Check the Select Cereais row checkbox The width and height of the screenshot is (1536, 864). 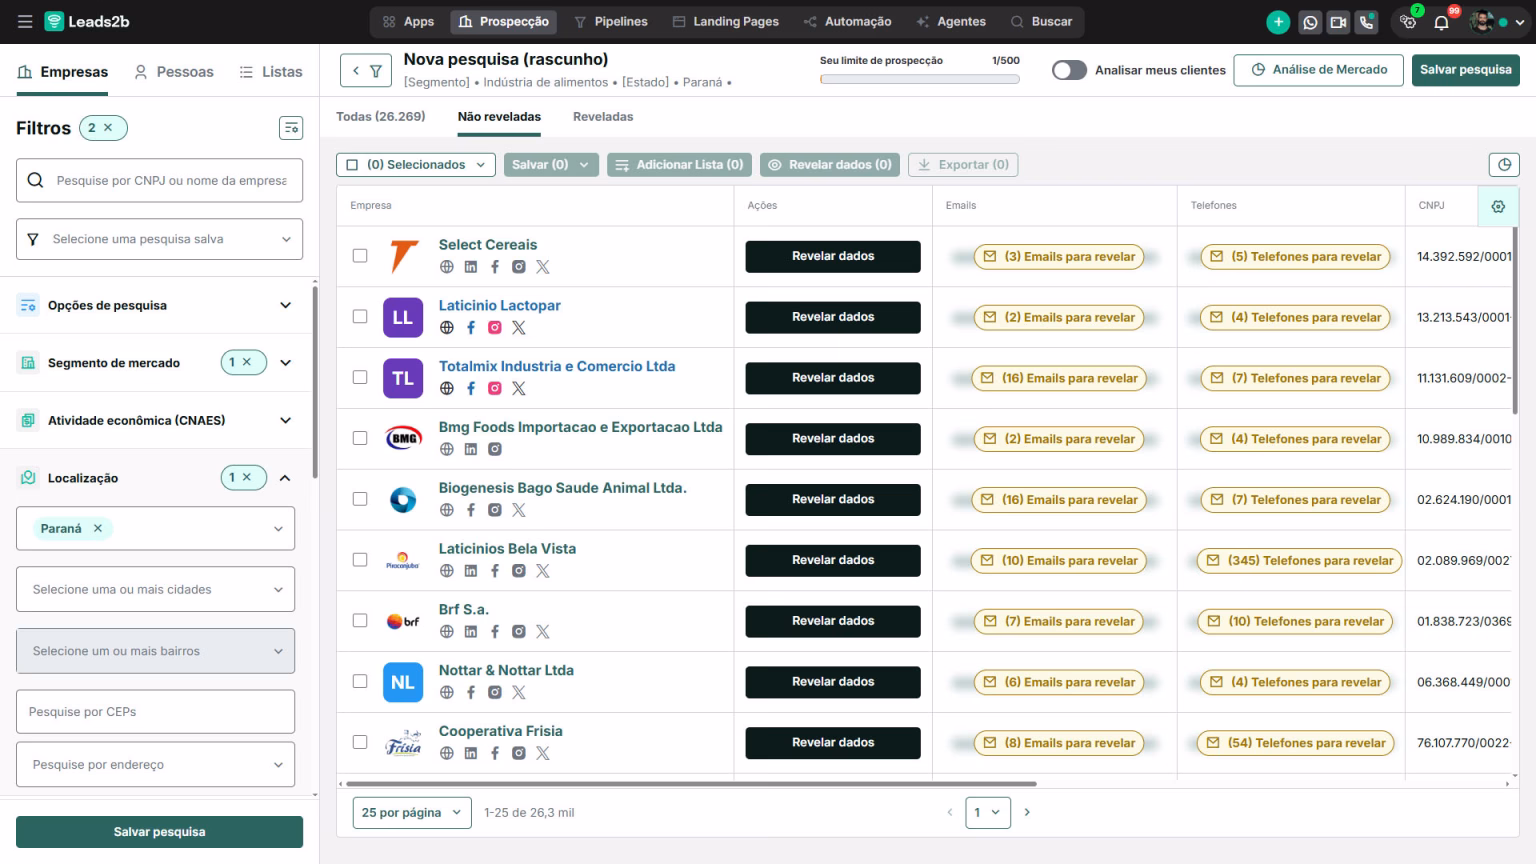click(360, 256)
